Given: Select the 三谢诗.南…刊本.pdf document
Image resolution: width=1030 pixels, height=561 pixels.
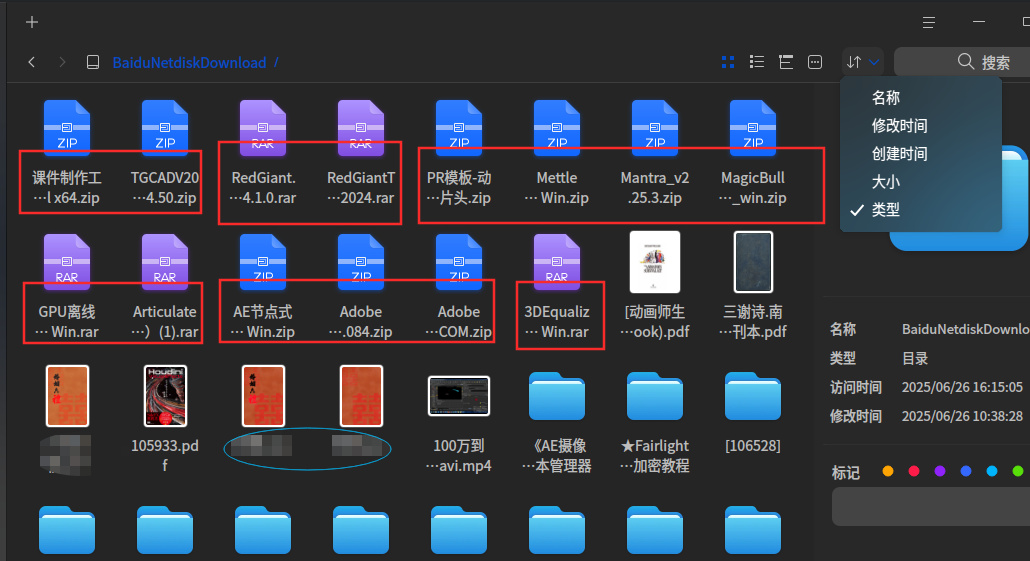Looking at the screenshot, I should coord(753,286).
